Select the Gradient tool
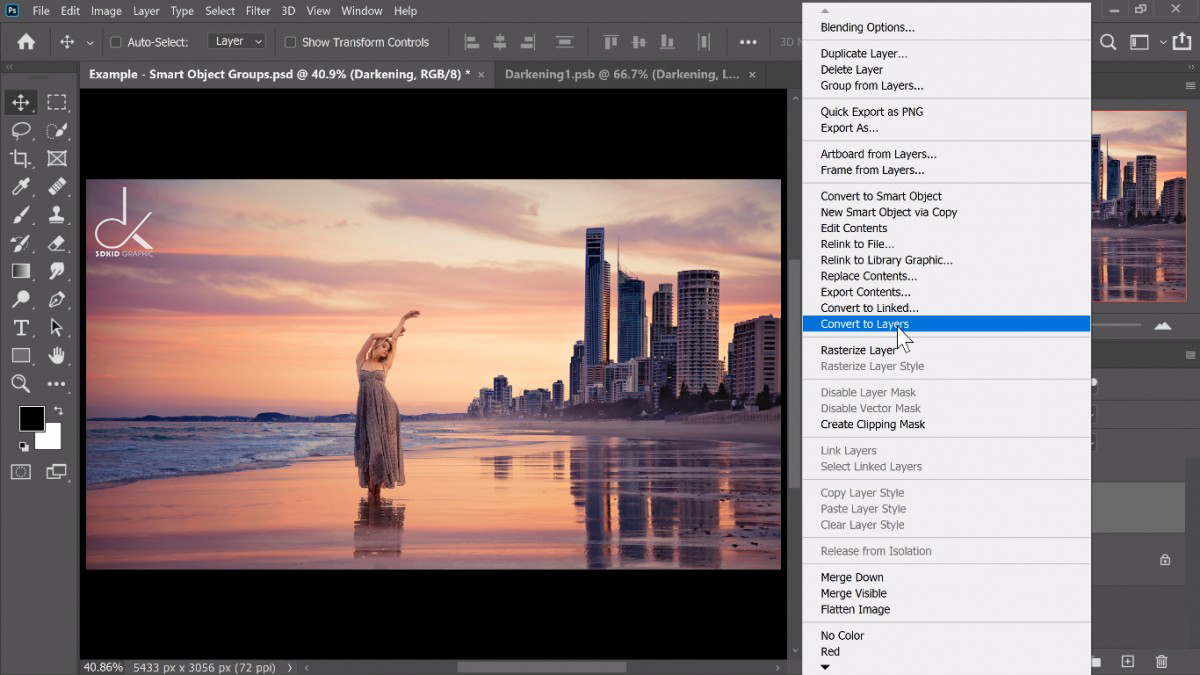Viewport: 1200px width, 675px height. [x=22, y=270]
